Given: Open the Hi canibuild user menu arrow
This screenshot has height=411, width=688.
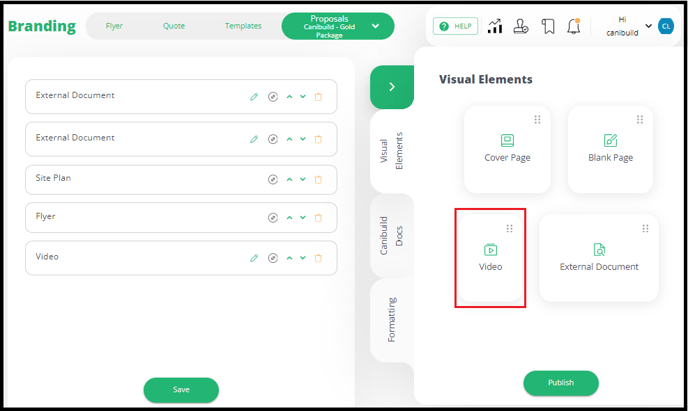Looking at the screenshot, I should point(649,26).
